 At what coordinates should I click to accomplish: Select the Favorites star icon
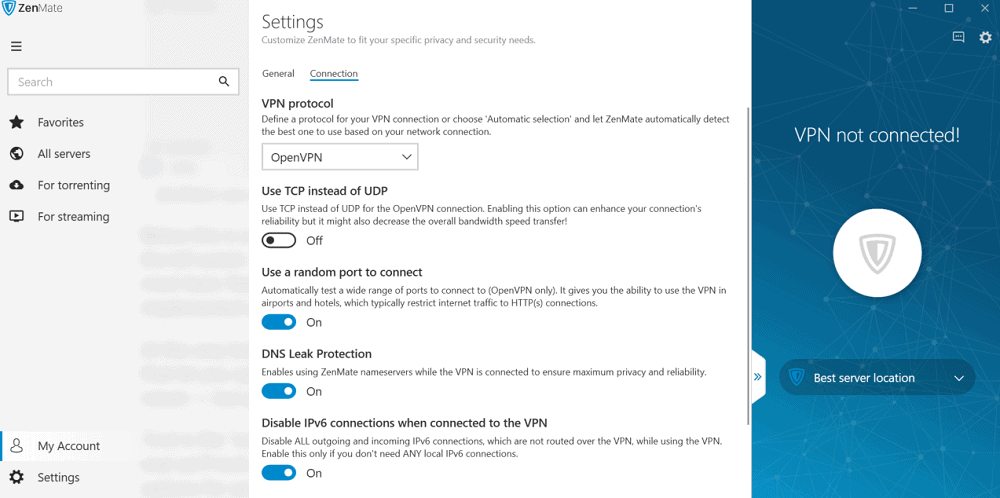click(x=17, y=122)
